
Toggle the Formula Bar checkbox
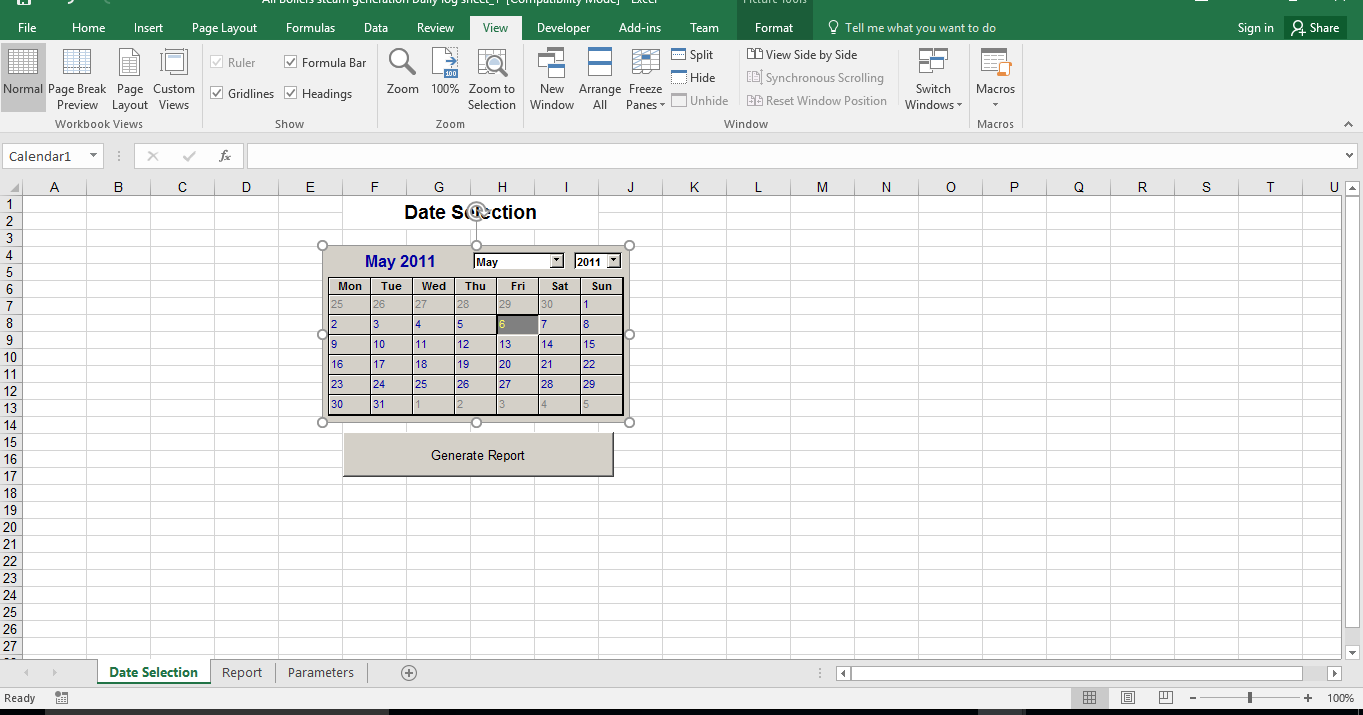point(290,62)
